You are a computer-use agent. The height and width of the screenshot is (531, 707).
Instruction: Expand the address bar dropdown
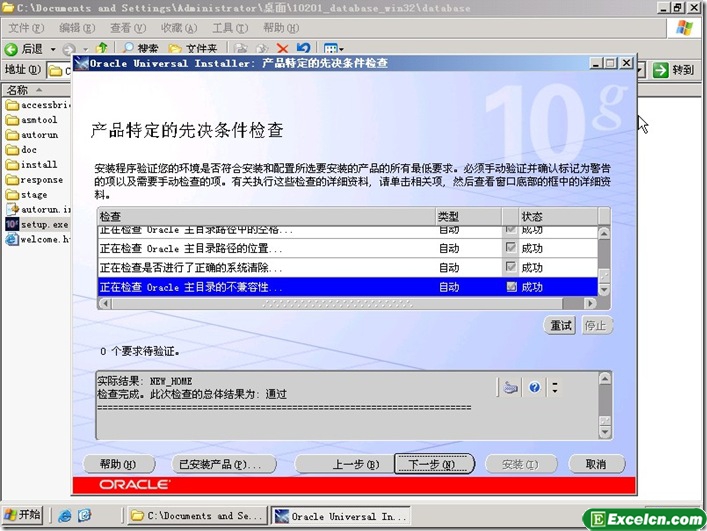pos(642,70)
